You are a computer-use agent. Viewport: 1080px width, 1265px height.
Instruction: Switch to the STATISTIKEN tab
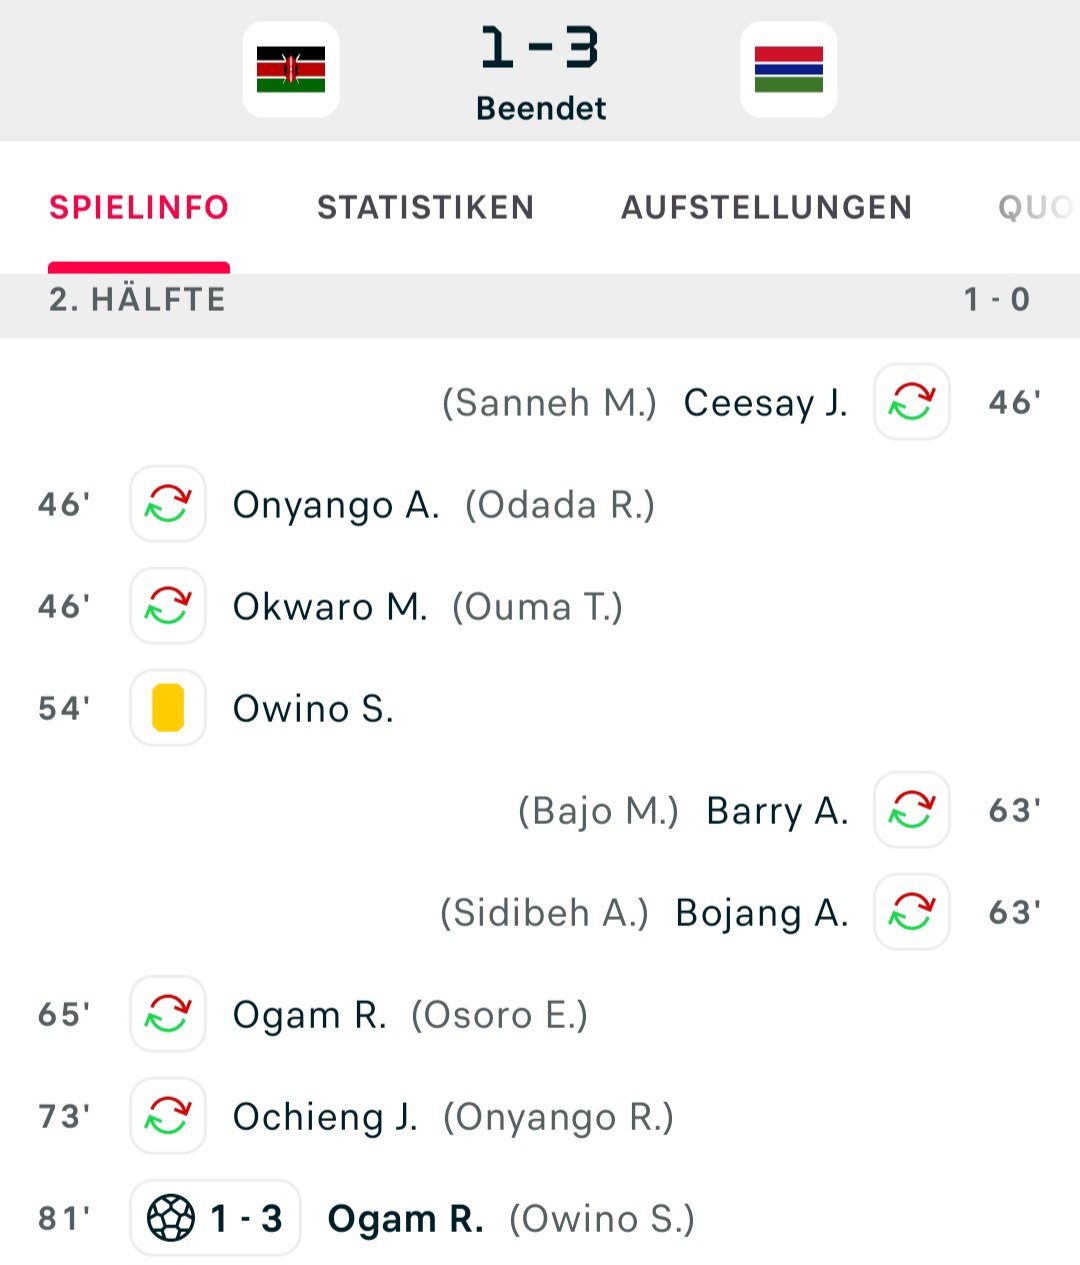(x=425, y=207)
